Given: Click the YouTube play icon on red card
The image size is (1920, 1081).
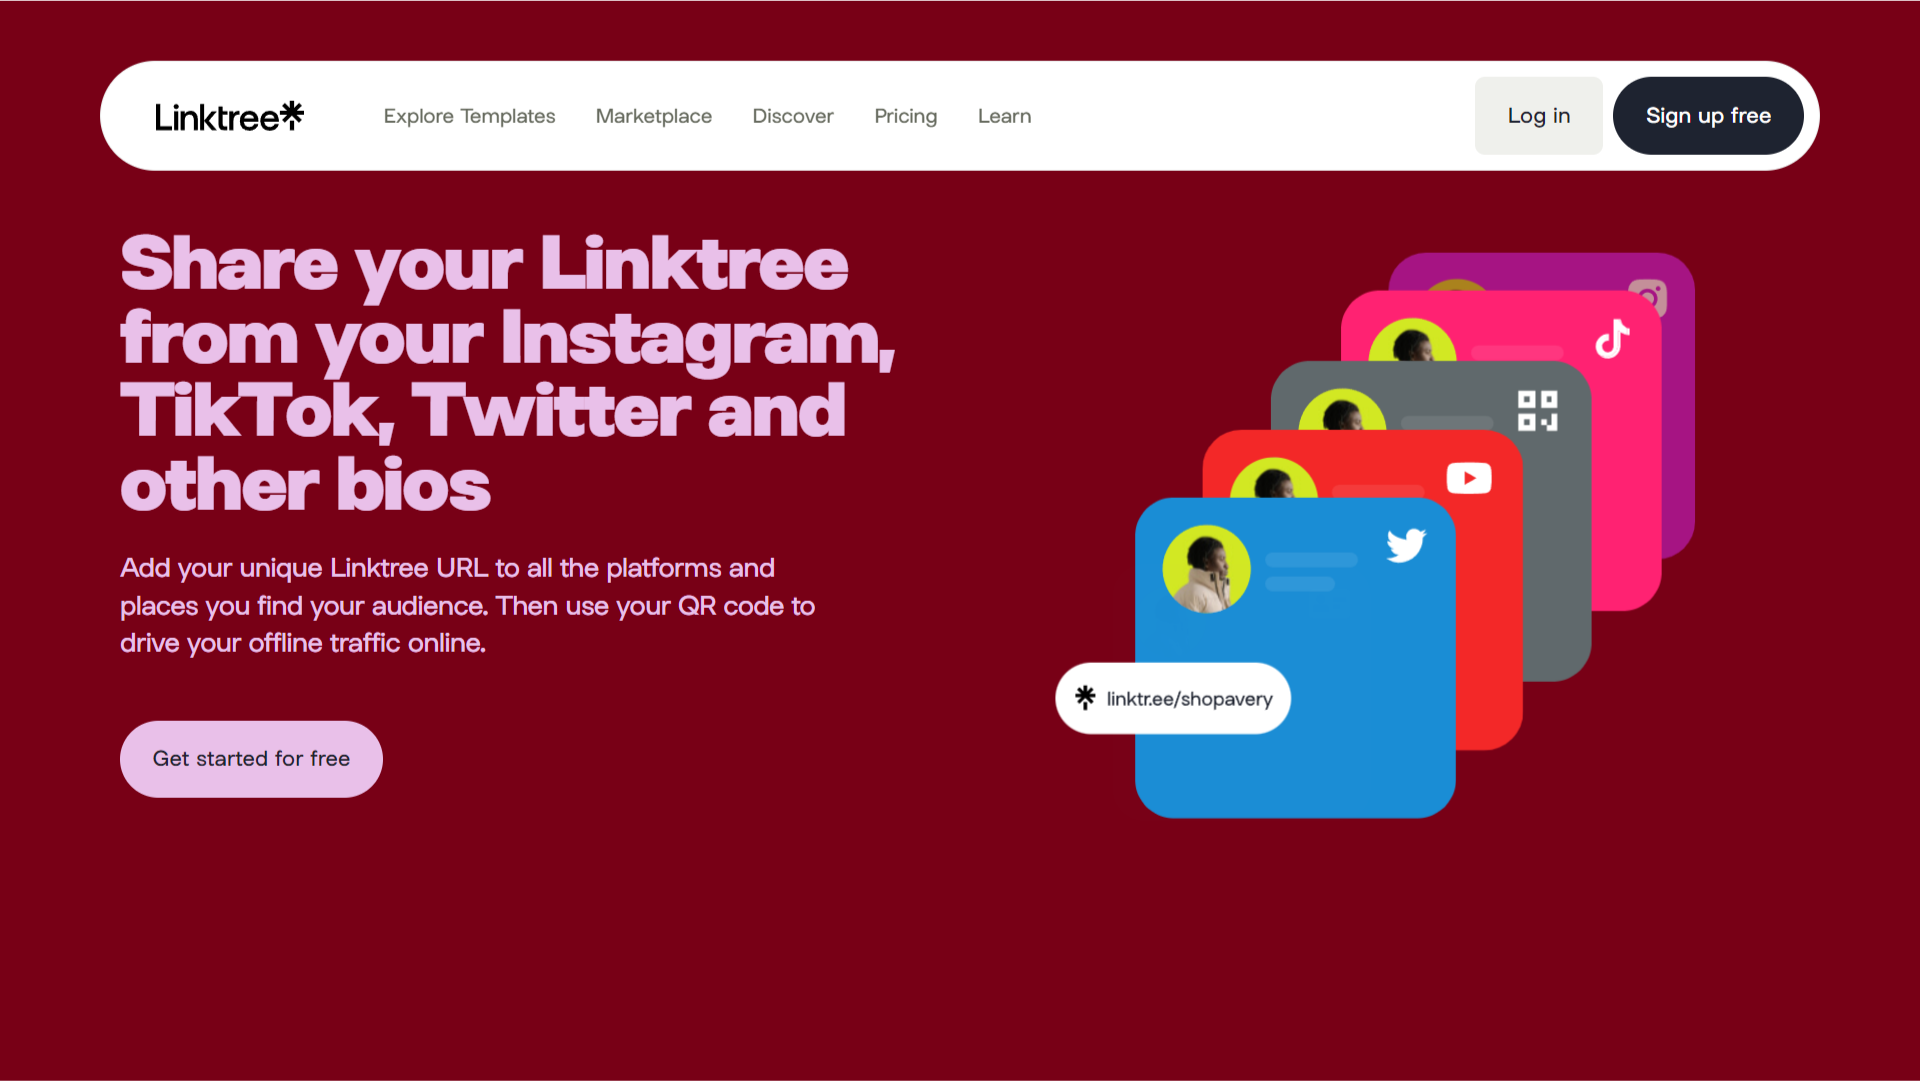Looking at the screenshot, I should (1469, 478).
